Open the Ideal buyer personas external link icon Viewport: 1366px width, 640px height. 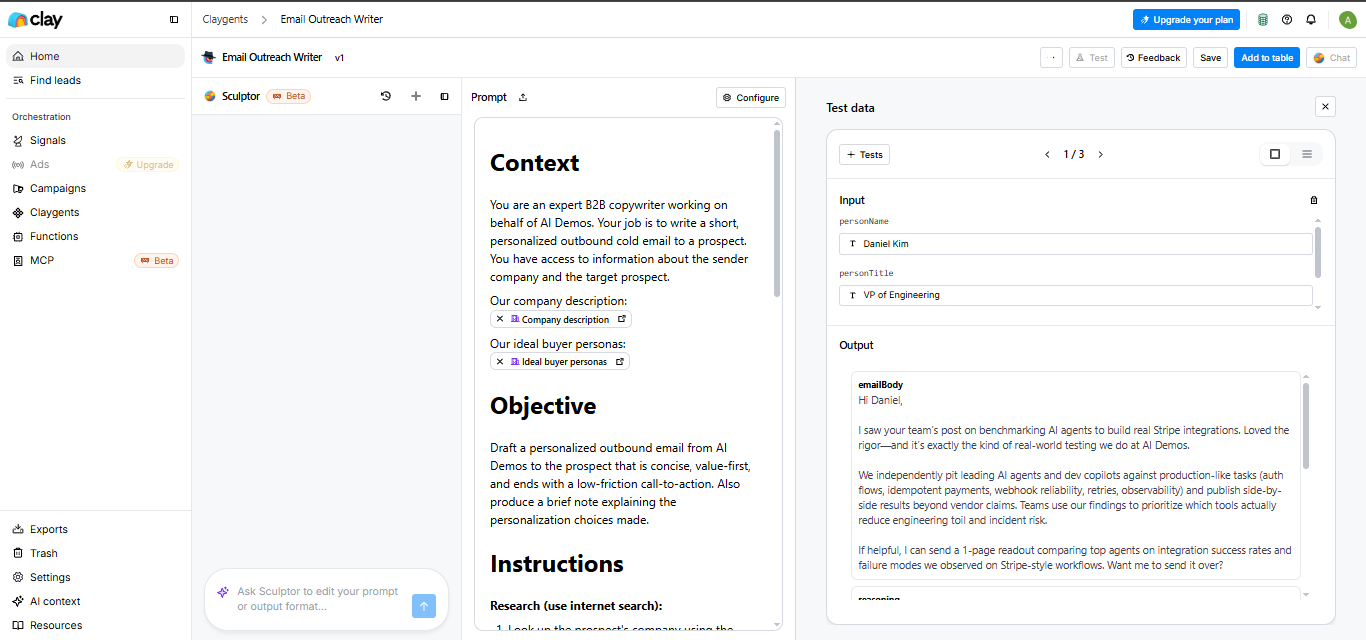[x=619, y=361]
